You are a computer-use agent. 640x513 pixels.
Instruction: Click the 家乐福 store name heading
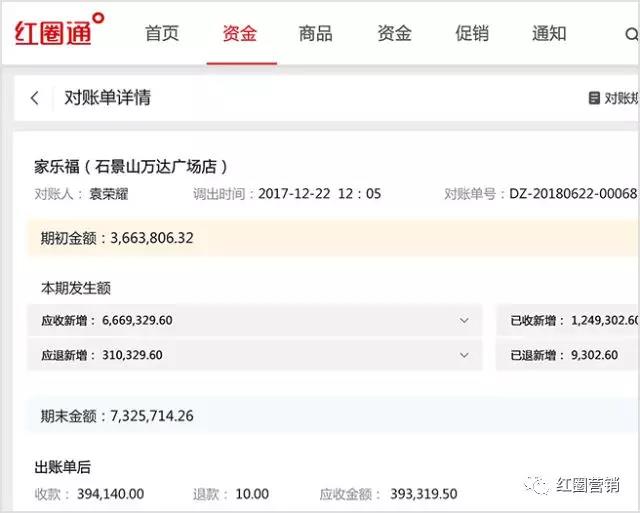click(x=131, y=166)
